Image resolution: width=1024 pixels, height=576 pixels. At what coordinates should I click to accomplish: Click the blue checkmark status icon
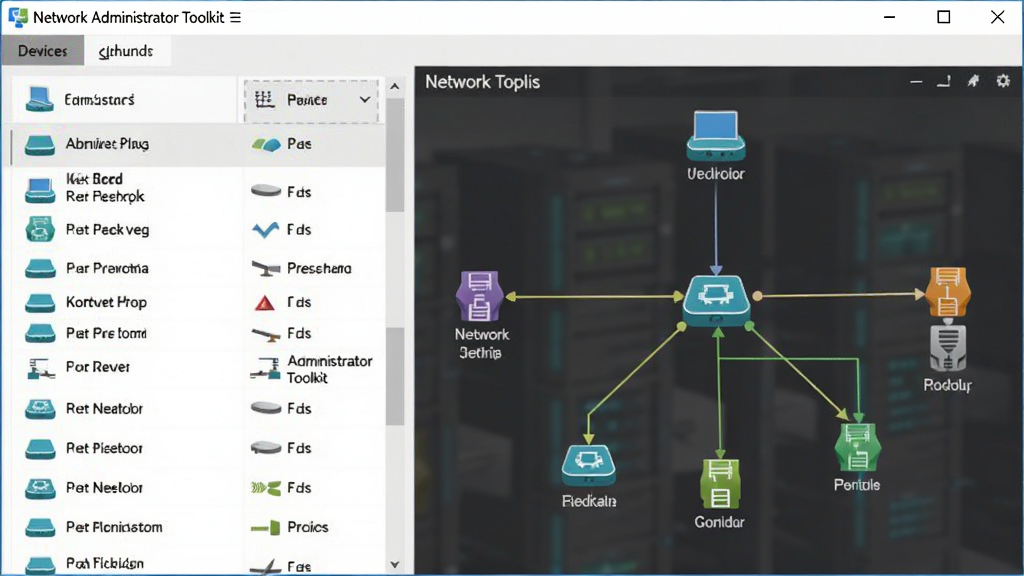tap(265, 230)
